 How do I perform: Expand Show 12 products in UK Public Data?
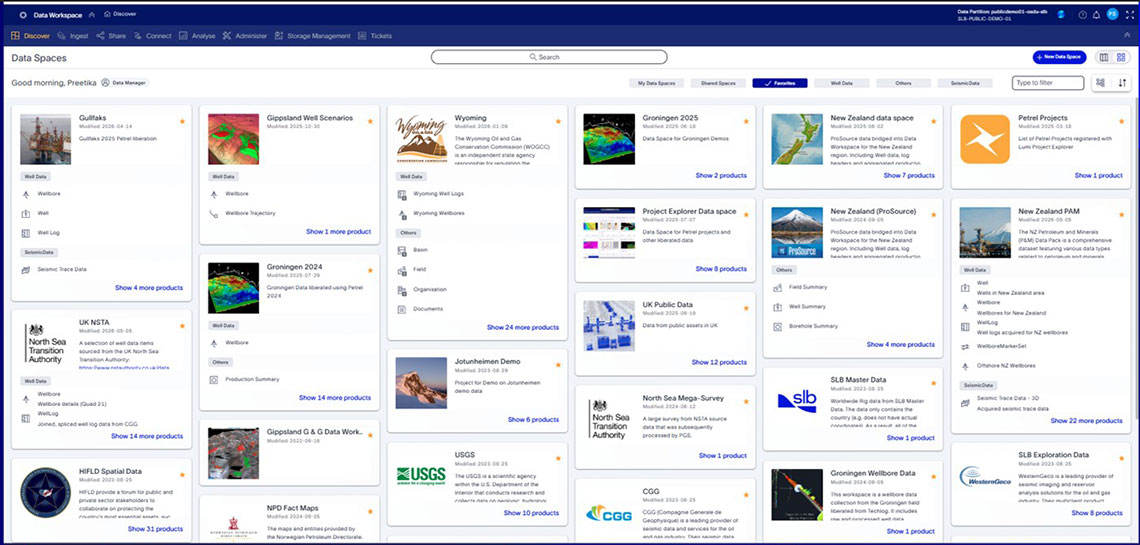point(718,362)
